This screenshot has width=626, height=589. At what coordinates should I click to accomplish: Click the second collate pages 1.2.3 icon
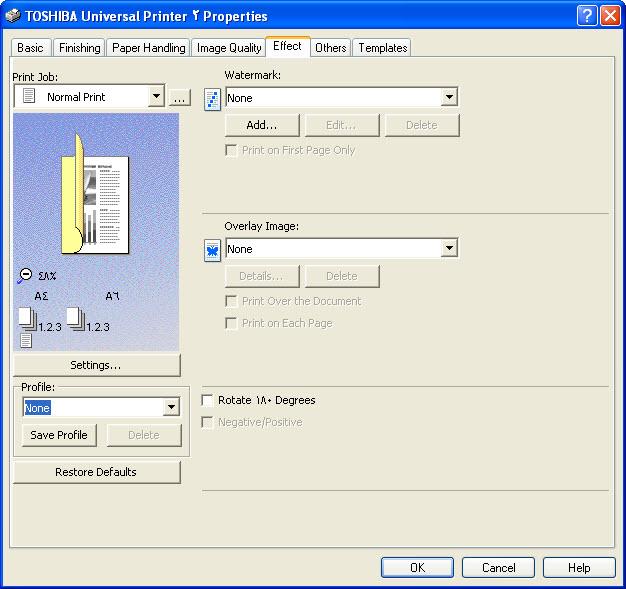click(x=76, y=319)
